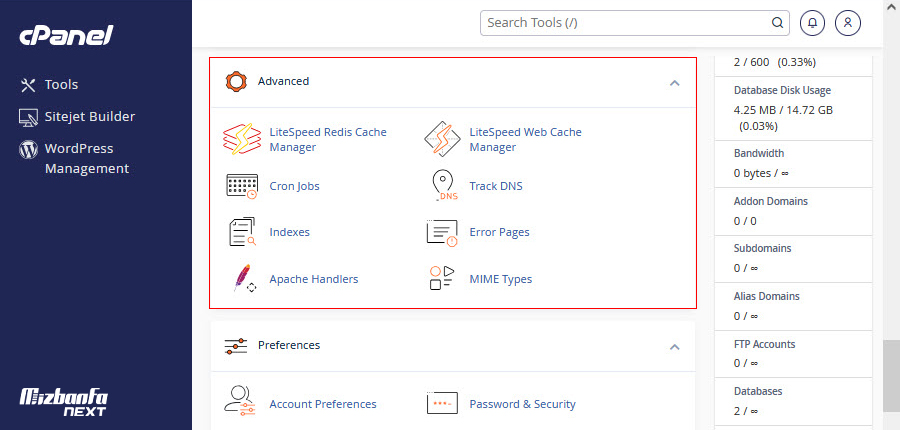This screenshot has height=430, width=900.
Task: Open the Track DNS link
Action: pos(496,186)
